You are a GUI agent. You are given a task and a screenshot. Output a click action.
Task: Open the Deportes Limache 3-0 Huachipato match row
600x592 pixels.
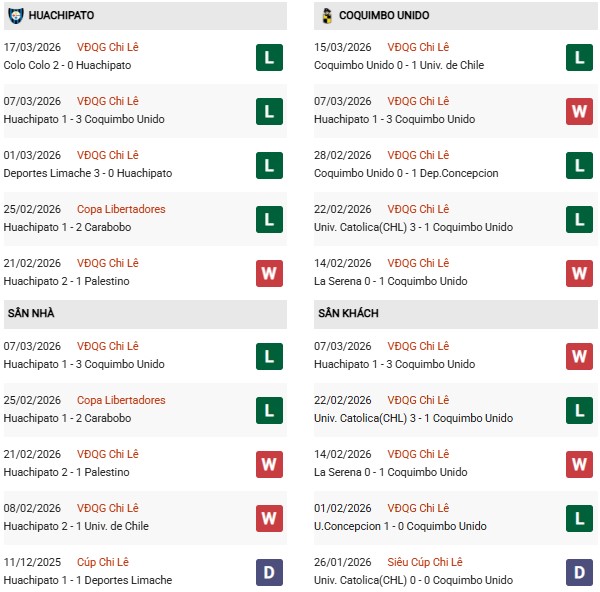click(88, 173)
